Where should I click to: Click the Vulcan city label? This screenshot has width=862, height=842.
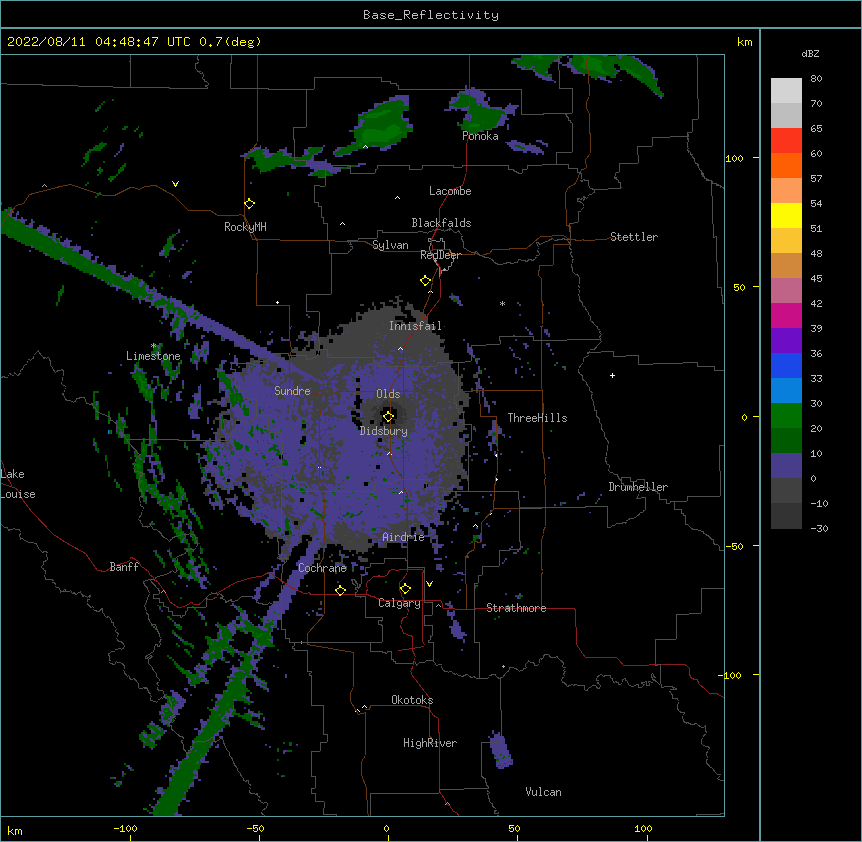543,792
